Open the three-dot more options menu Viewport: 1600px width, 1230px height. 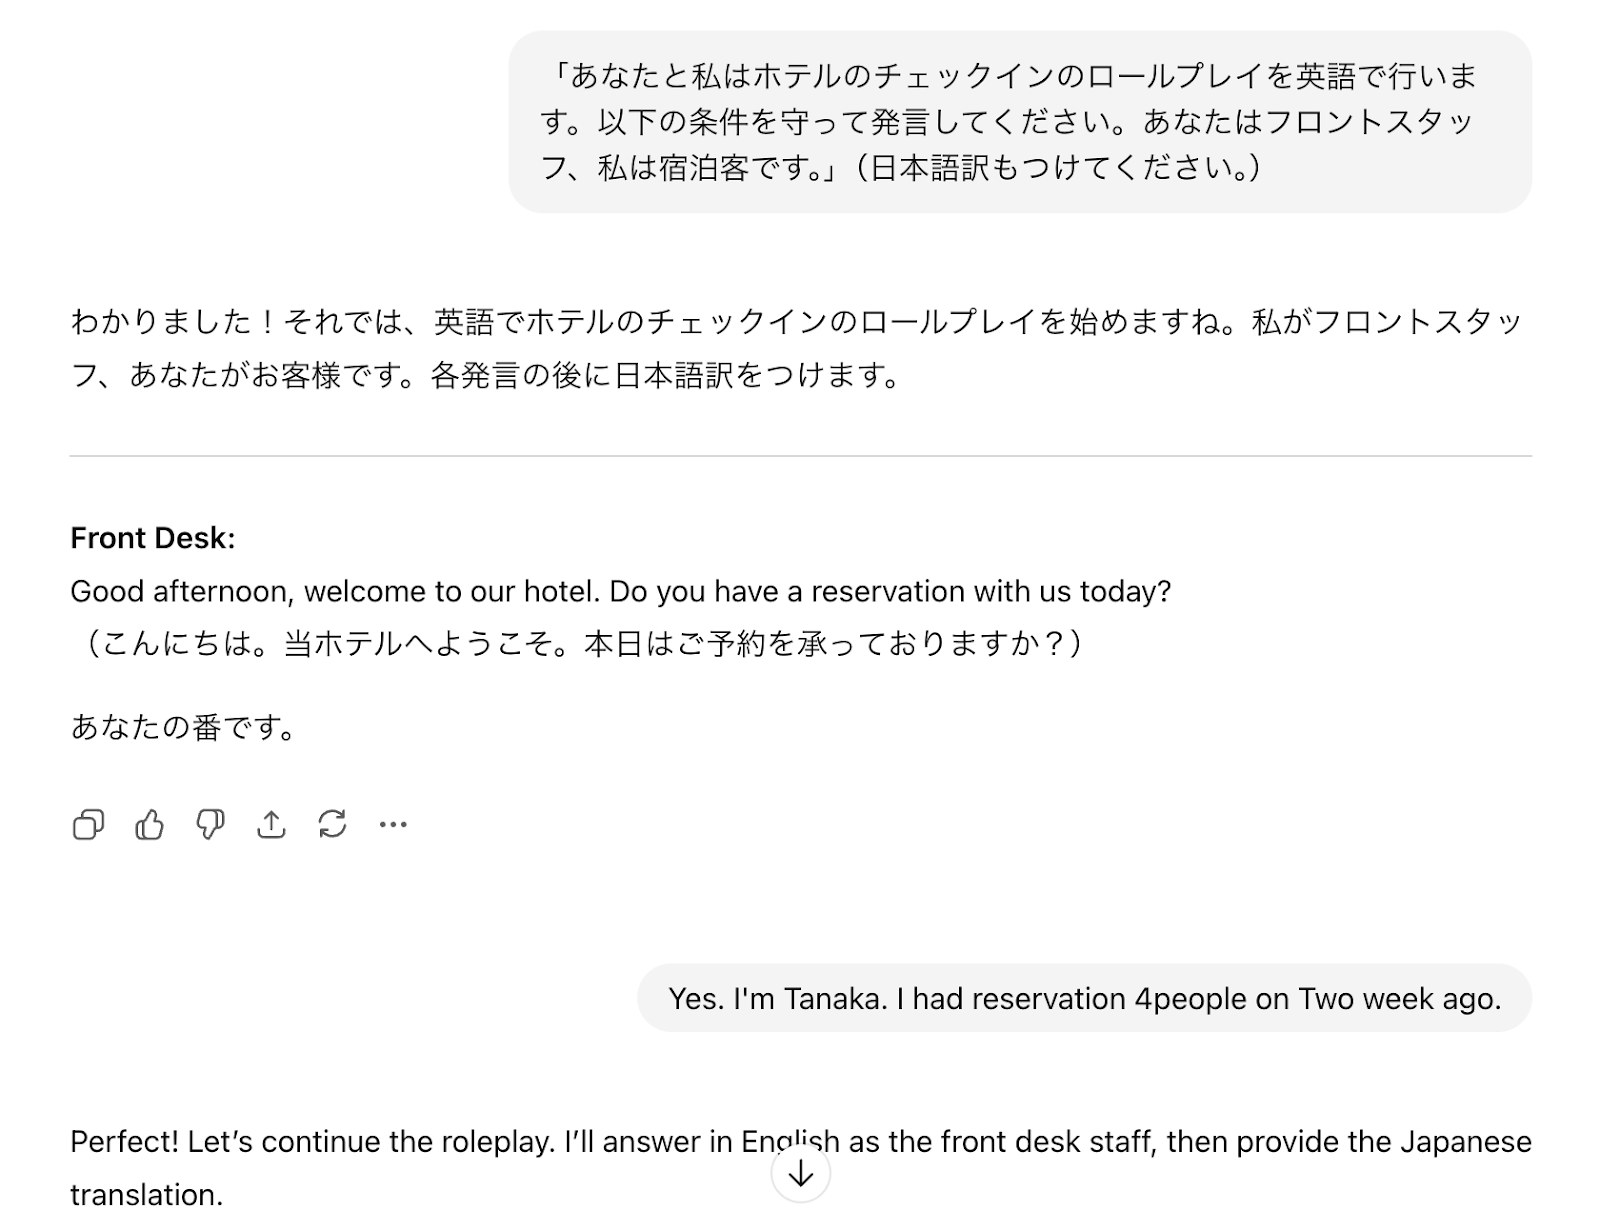[x=393, y=825]
